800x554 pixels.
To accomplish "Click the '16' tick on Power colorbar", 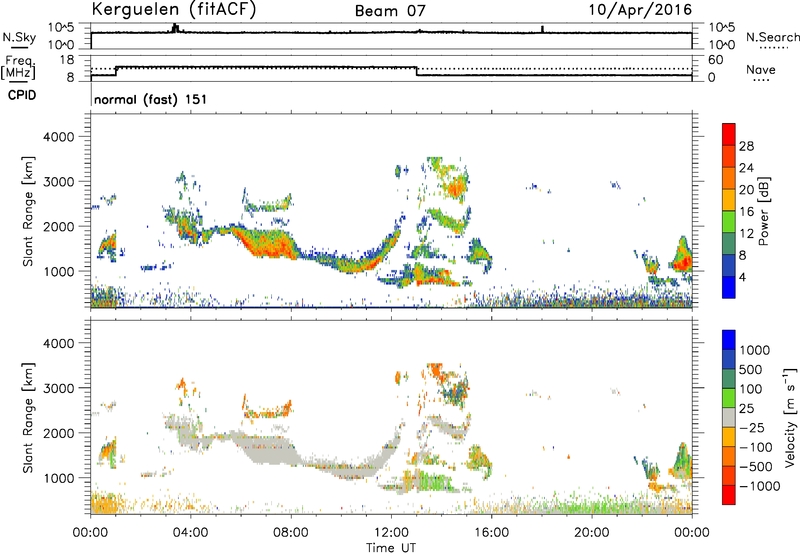I will [x=746, y=211].
